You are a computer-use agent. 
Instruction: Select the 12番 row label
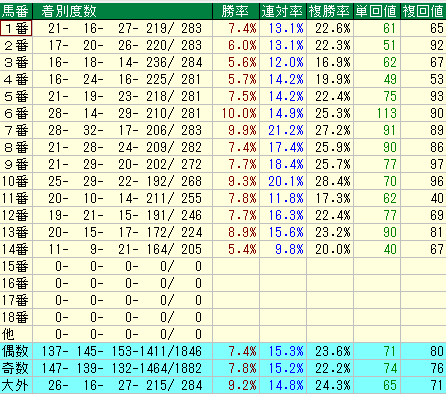(16, 215)
